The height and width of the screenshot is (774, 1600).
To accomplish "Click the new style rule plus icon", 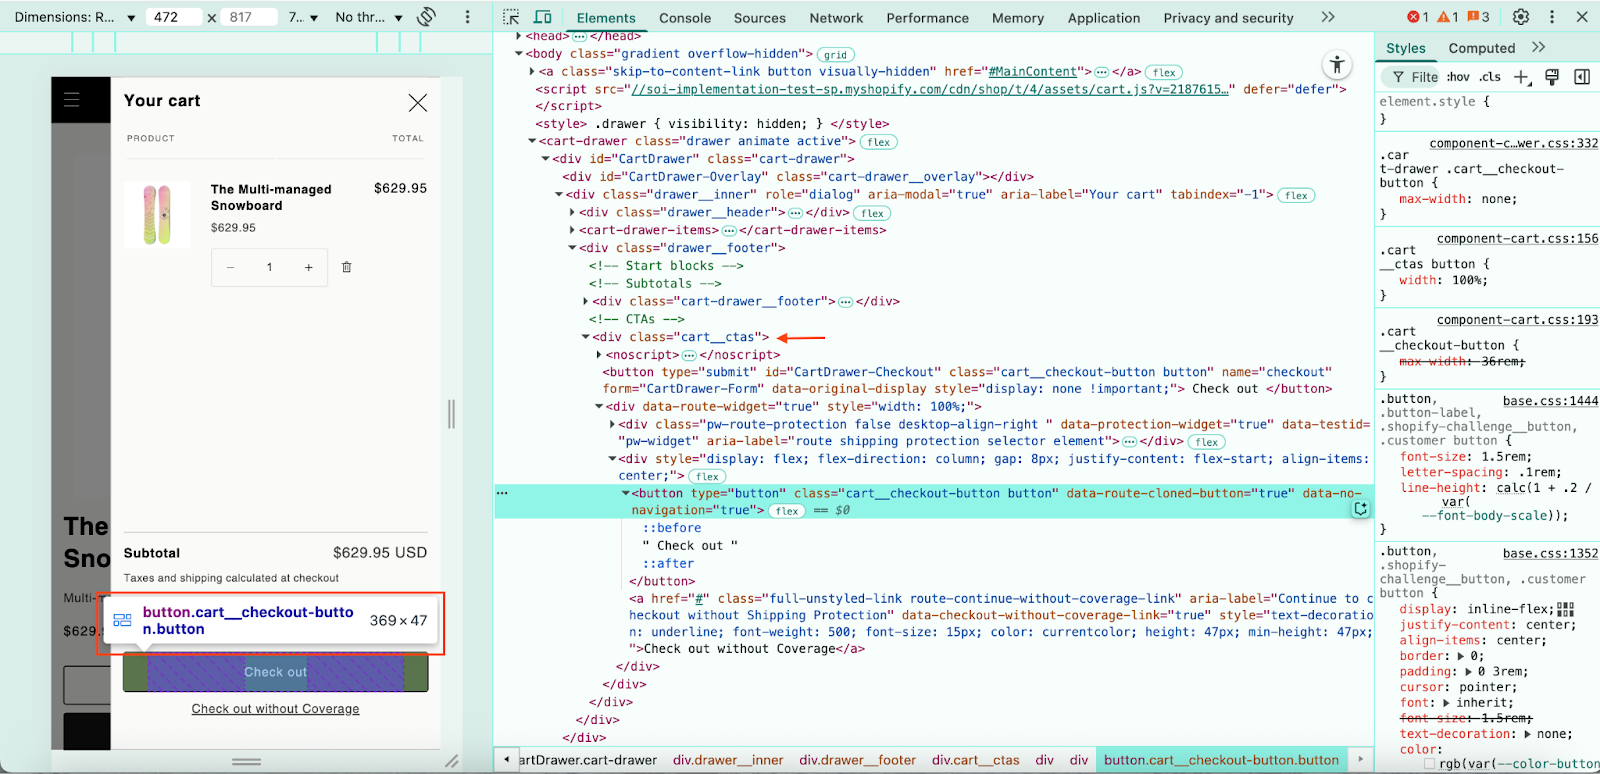I will point(1521,77).
